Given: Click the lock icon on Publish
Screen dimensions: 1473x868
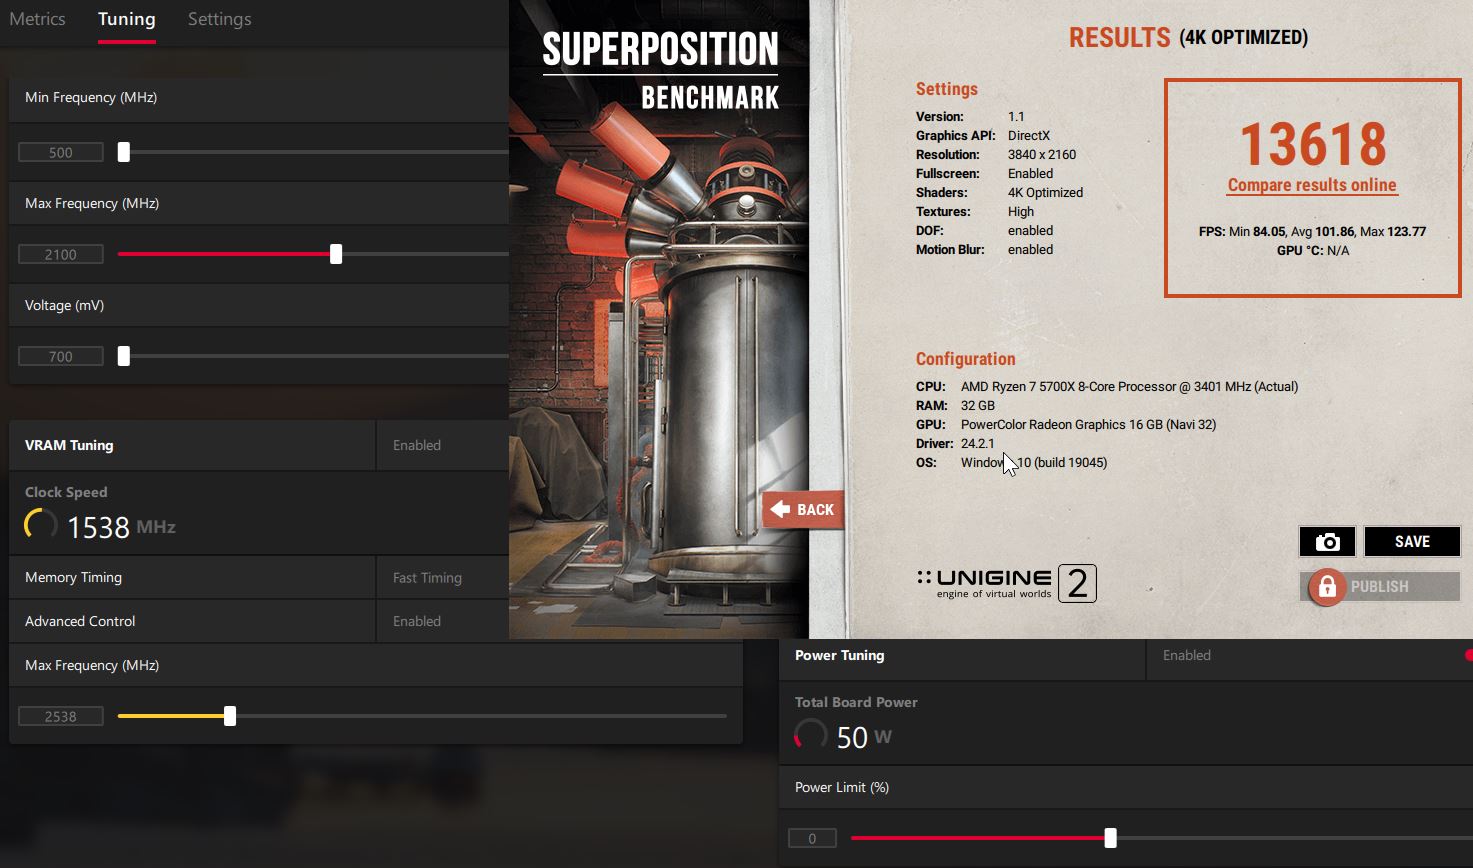Looking at the screenshot, I should pyautogui.click(x=1327, y=587).
